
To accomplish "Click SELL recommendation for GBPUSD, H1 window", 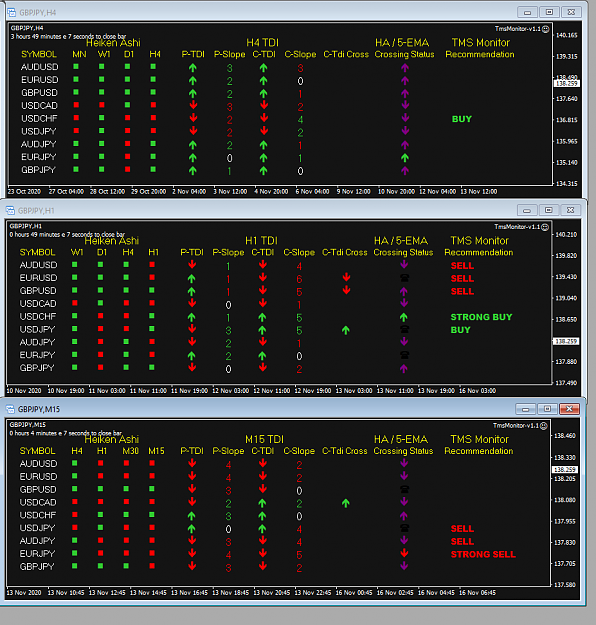I will 462,291.
